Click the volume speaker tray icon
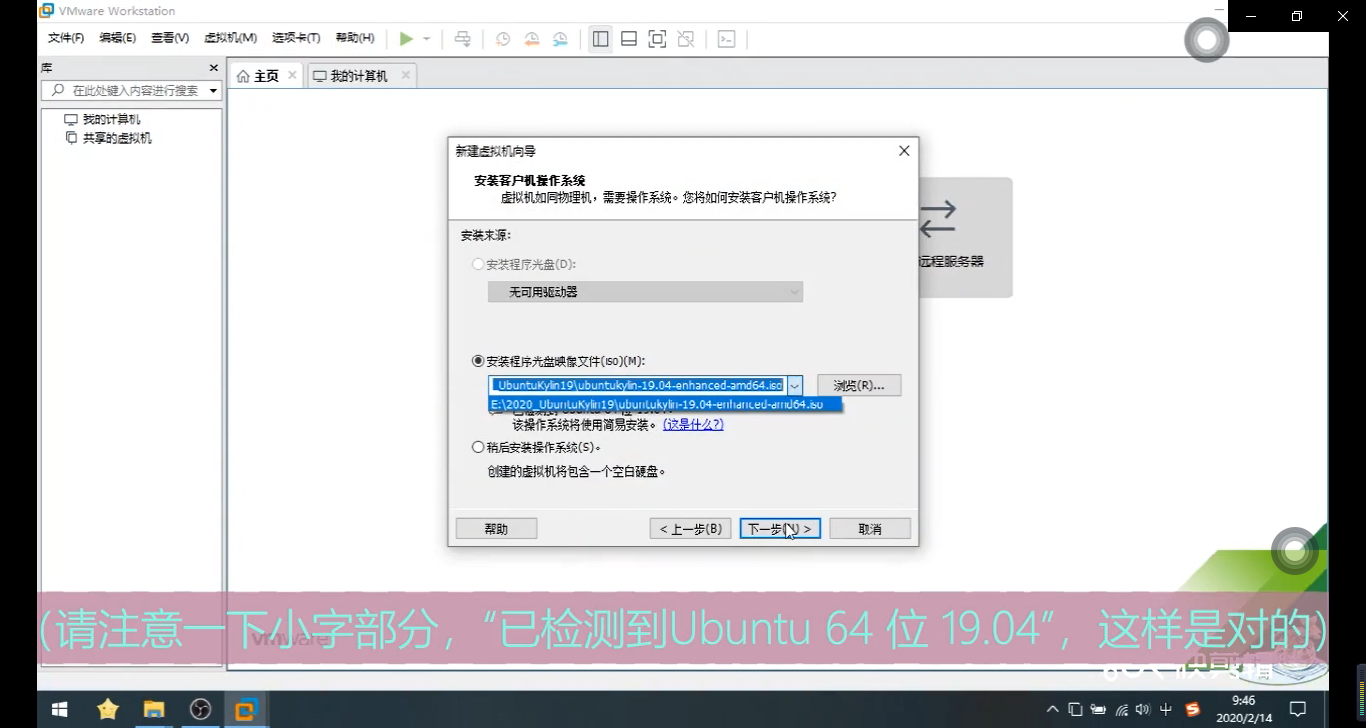Screen dimensions: 1366x728 (1143, 709)
